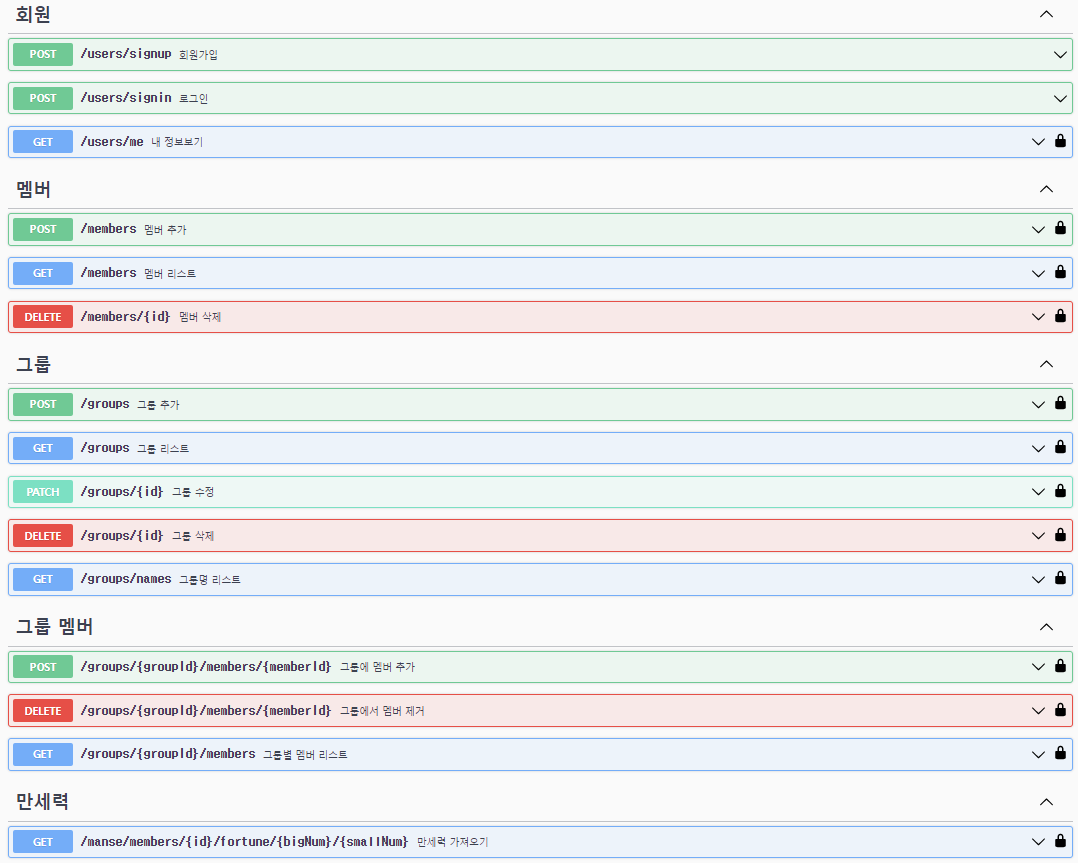Image resolution: width=1078 pixels, height=863 pixels.
Task: Expand chevron on POST /groups
Action: 1038,404
